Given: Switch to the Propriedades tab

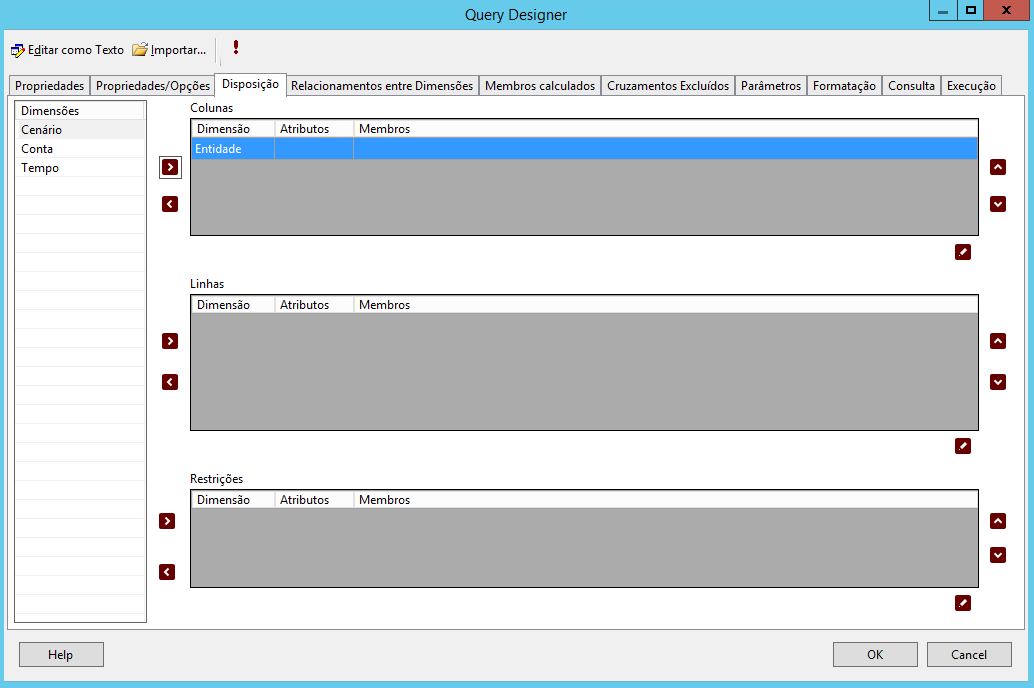Looking at the screenshot, I should (x=49, y=86).
